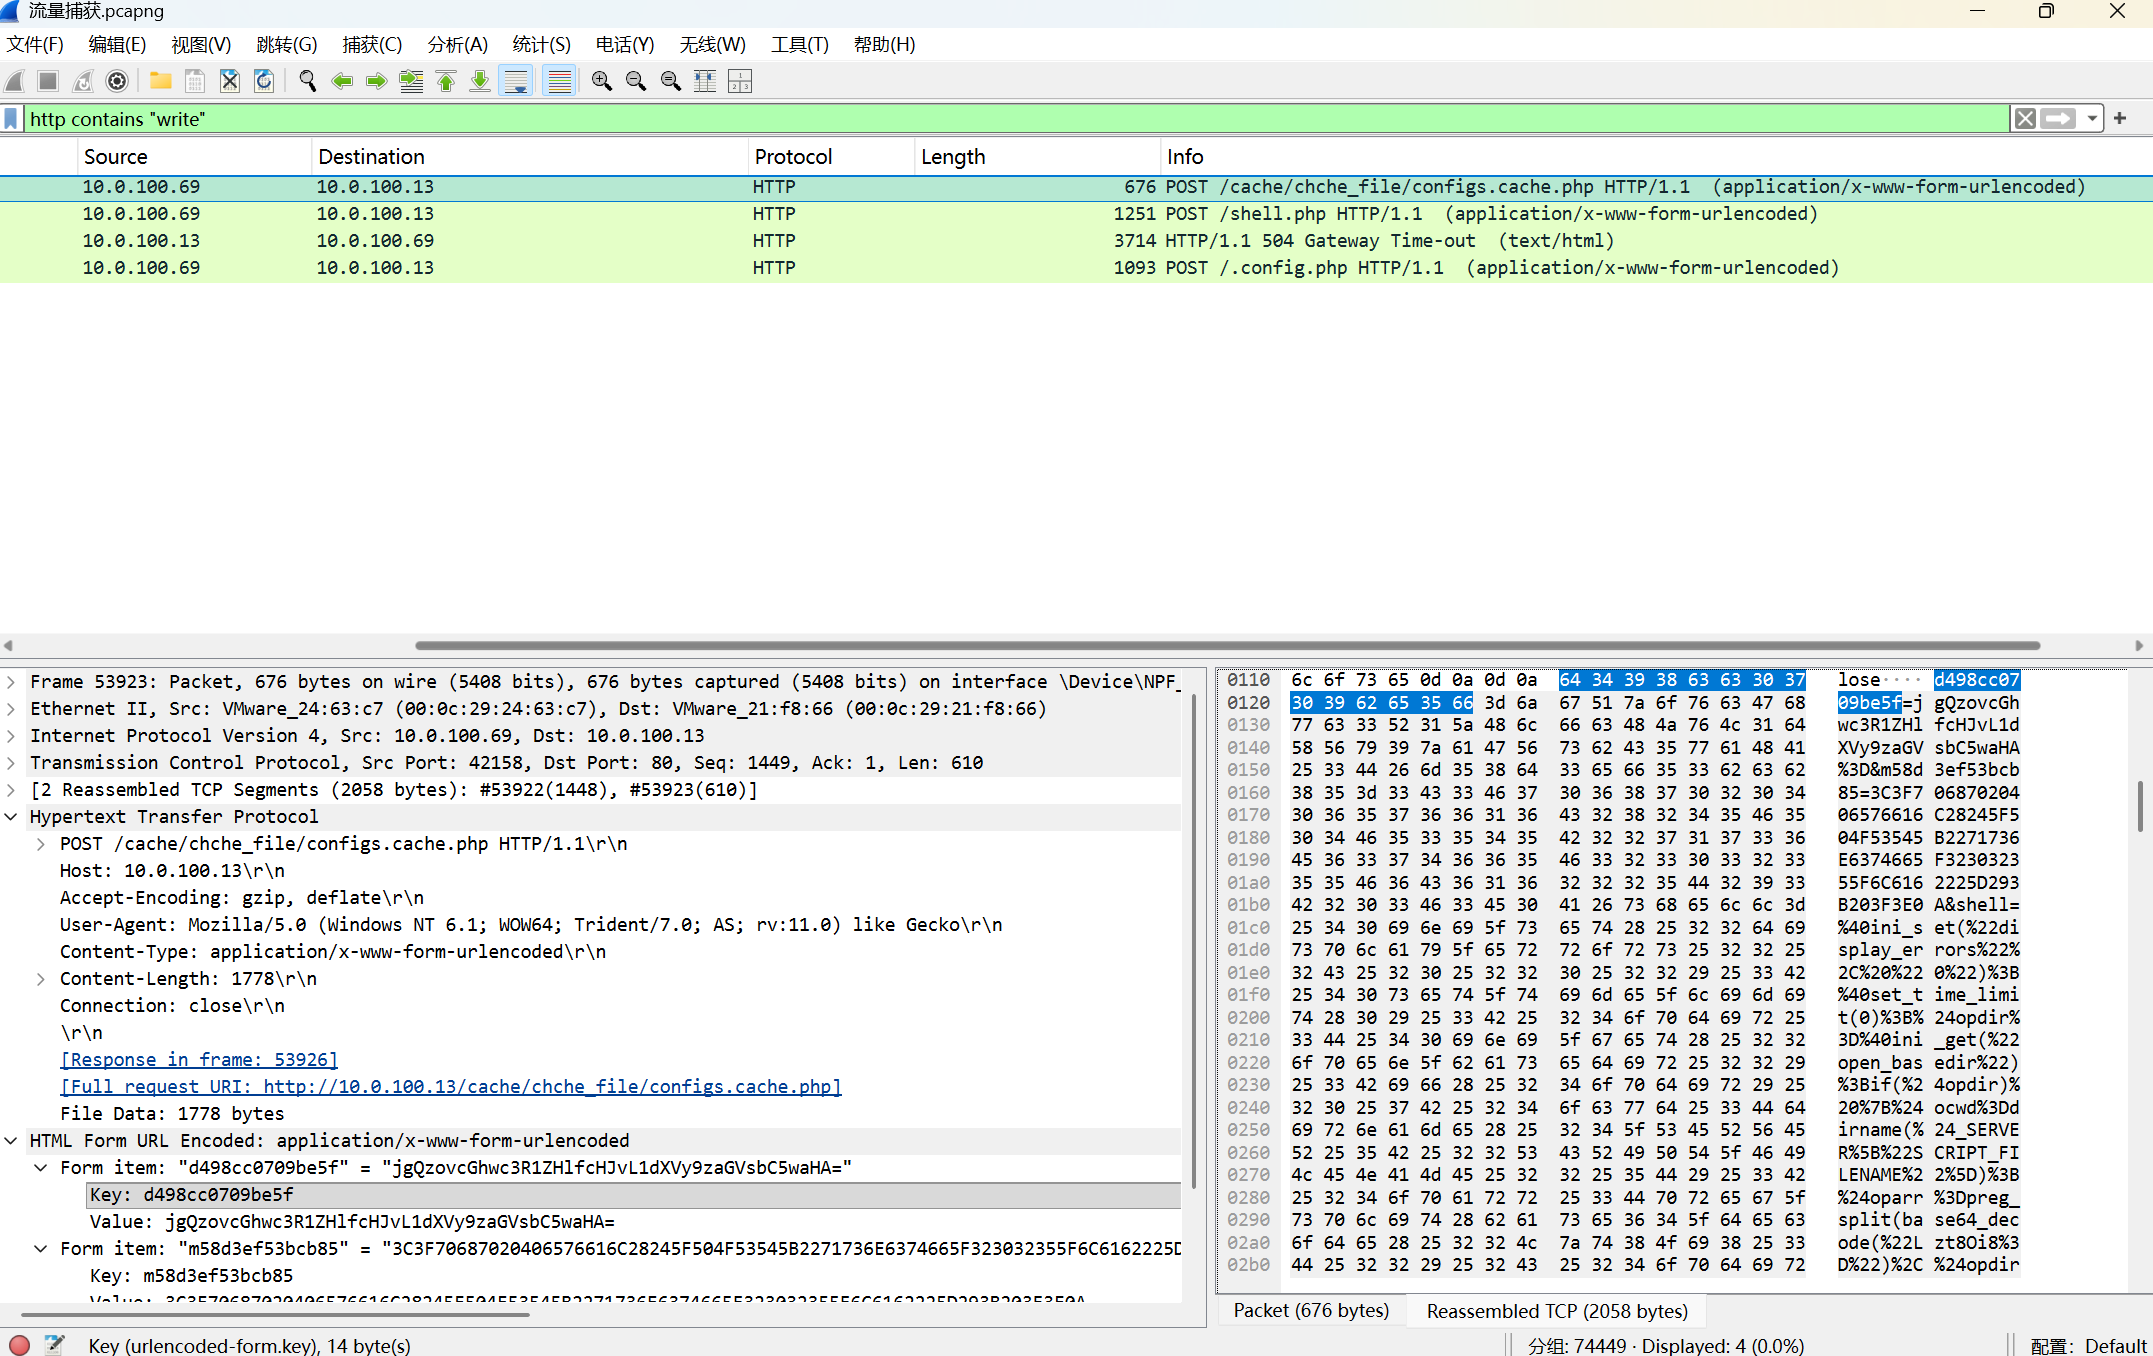Viewport: 2153px width, 1356px height.
Task: Open the capture options gear icon
Action: coord(117,81)
